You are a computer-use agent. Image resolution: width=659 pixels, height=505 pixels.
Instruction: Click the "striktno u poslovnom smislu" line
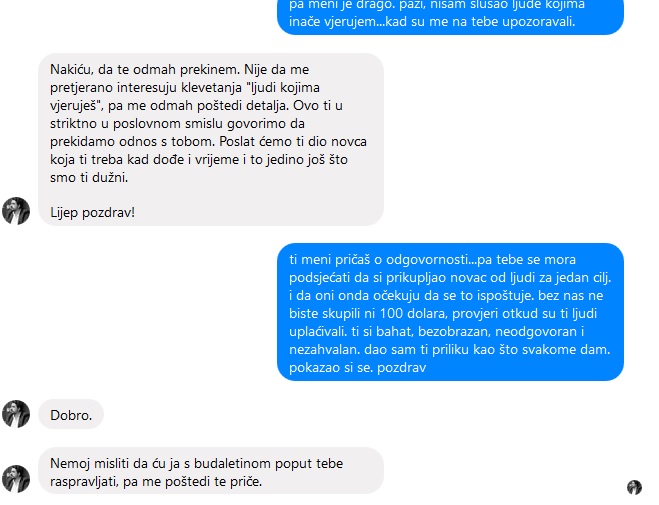(177, 123)
